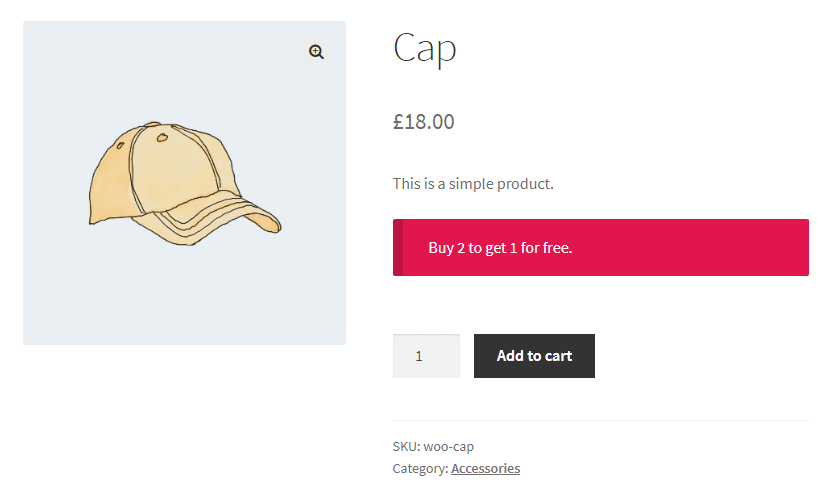The height and width of the screenshot is (493, 829).
Task: Click the Cap product title
Action: coord(424,47)
